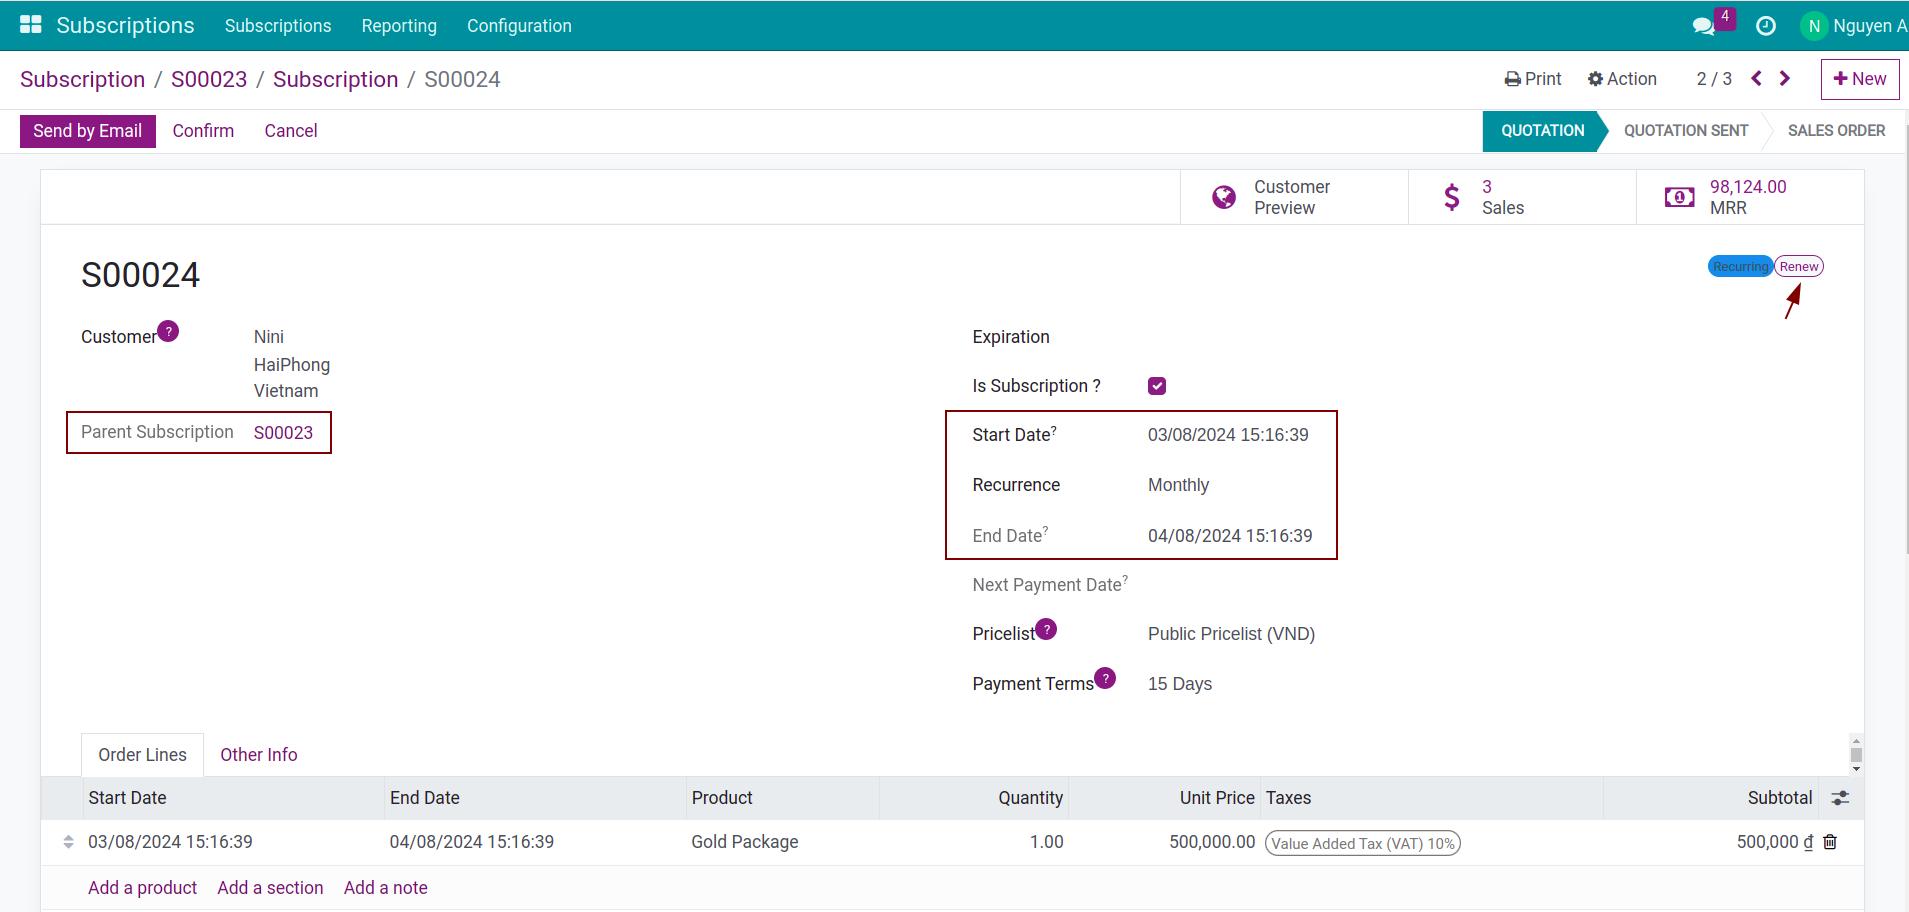
Task: Click the Confirm button
Action: coord(203,131)
